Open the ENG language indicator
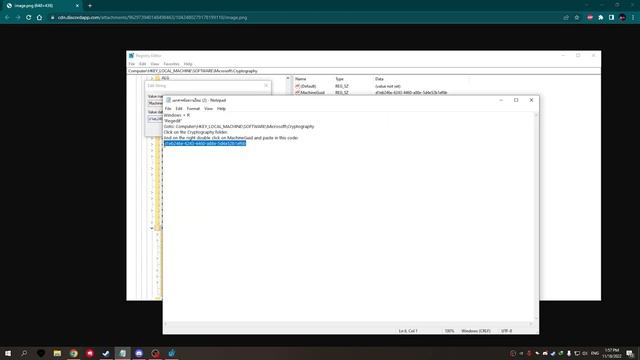Viewport: 640px width, 360px height. tap(595, 353)
